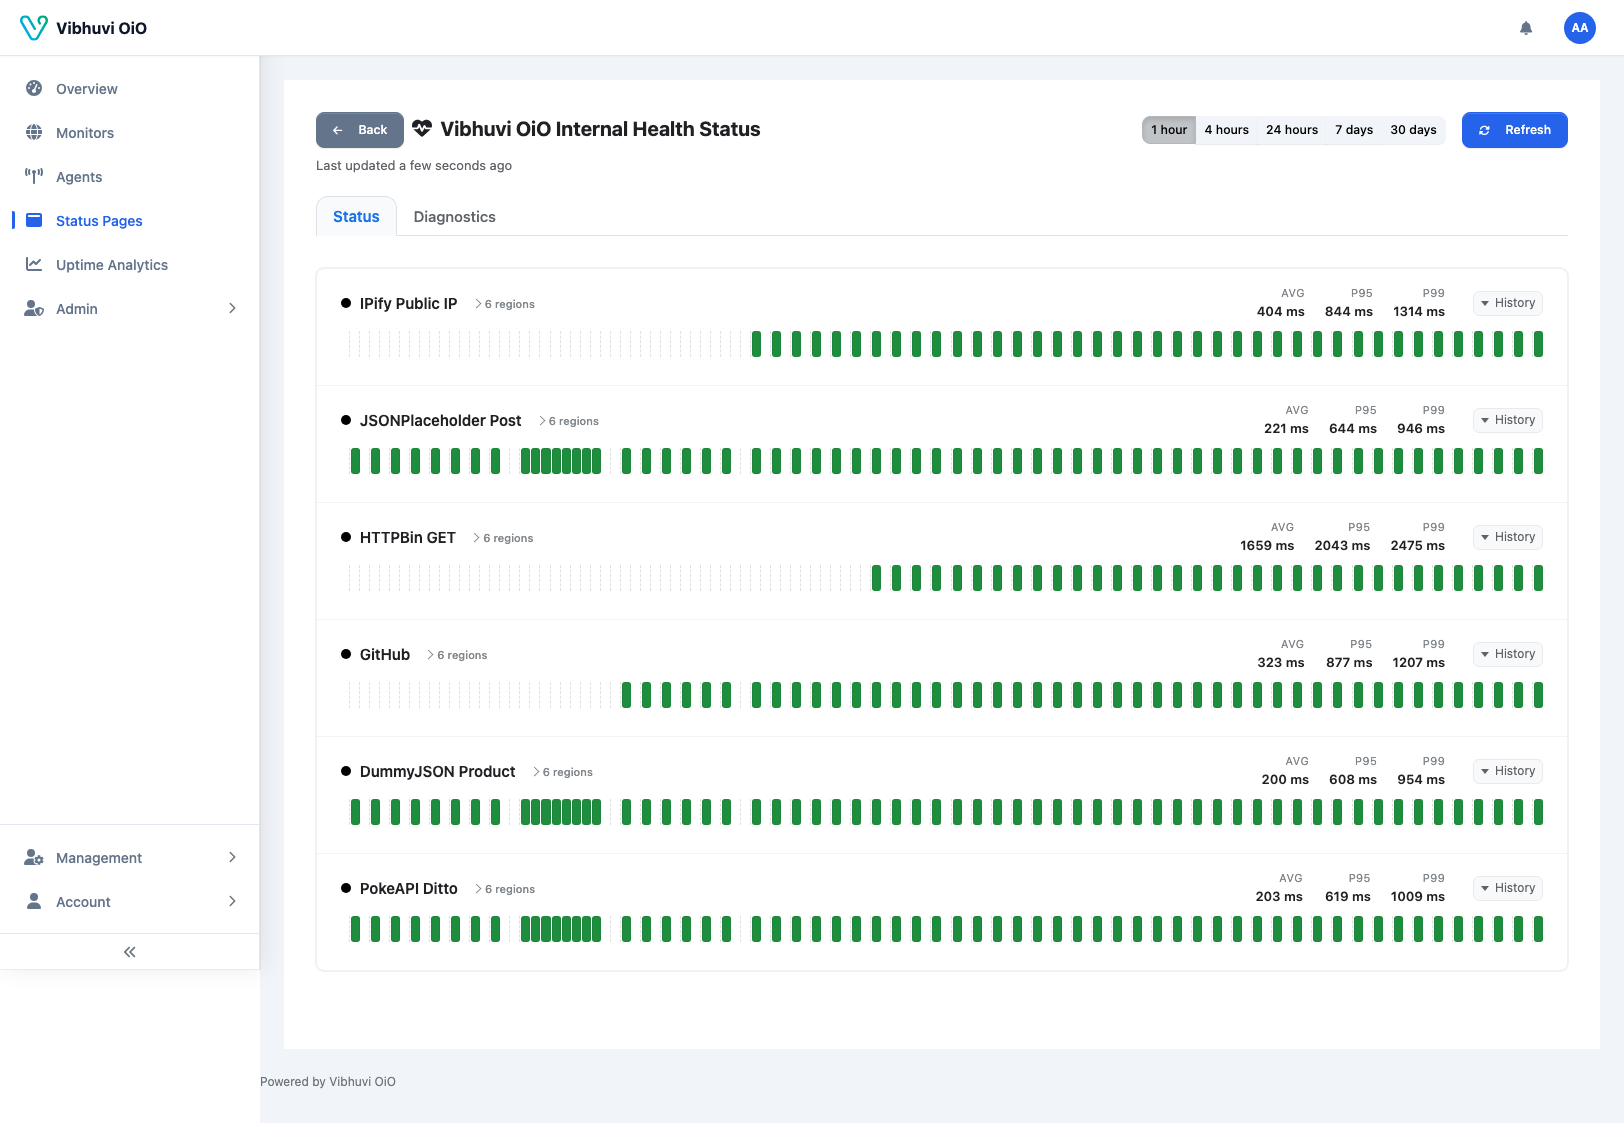1624x1123 pixels.
Task: Click the GitHub P95 877 ms value
Action: click(1349, 662)
